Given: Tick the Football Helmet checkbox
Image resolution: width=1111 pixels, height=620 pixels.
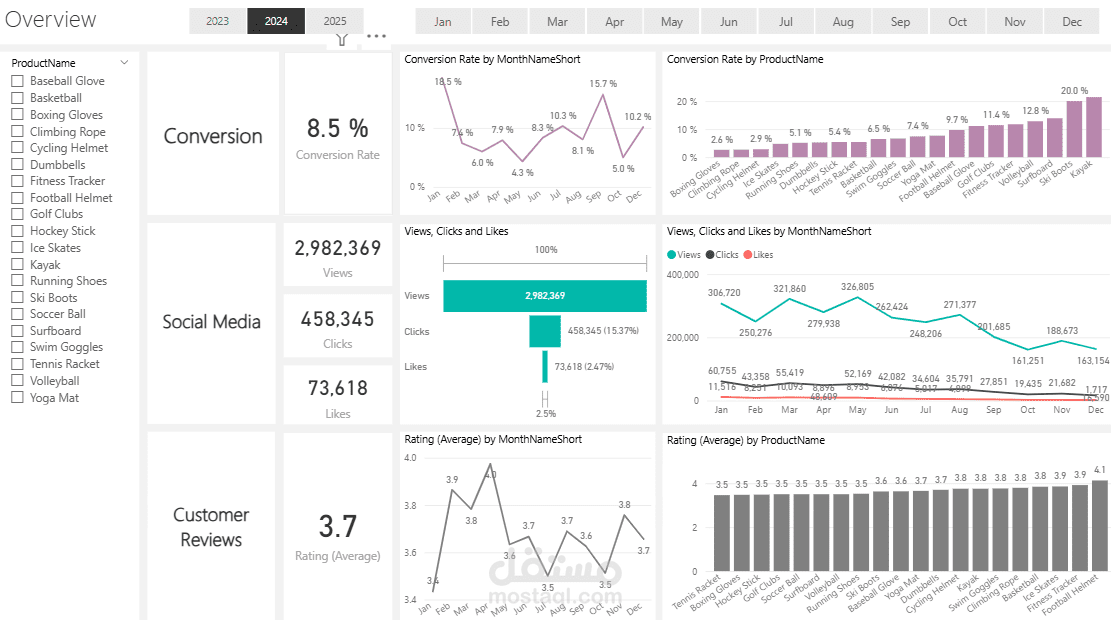Looking at the screenshot, I should tap(18, 198).
